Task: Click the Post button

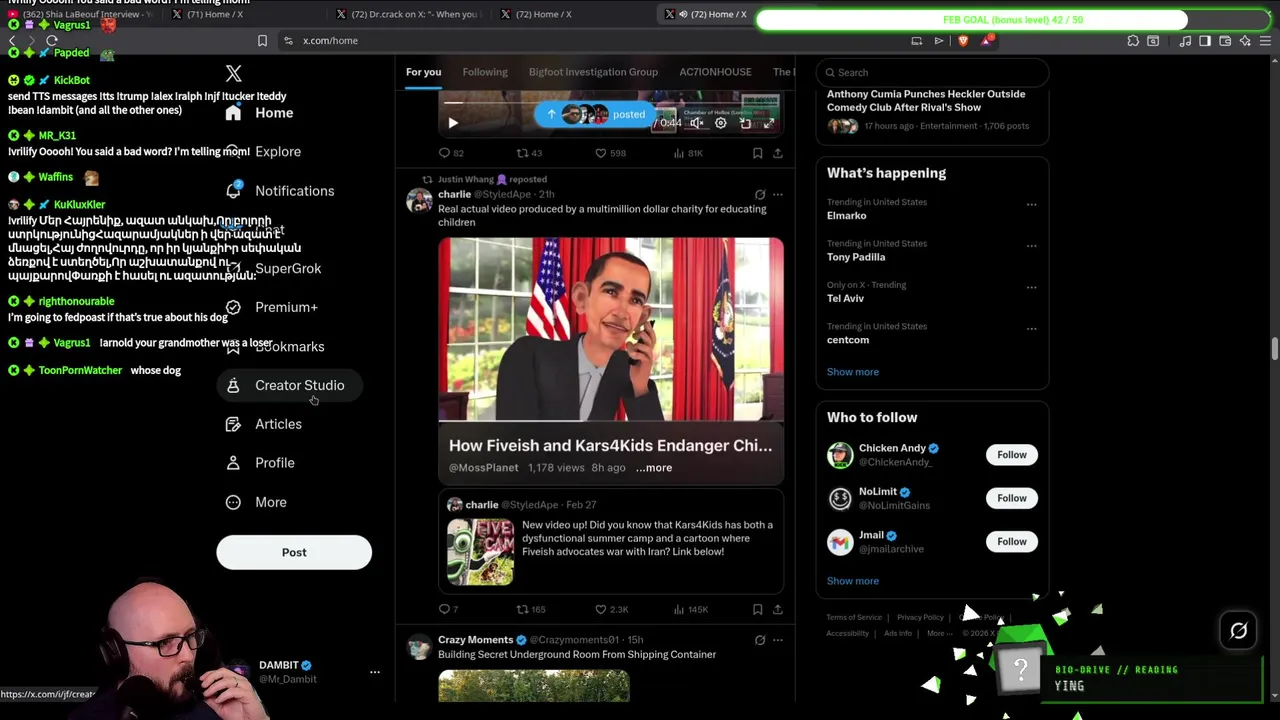Action: [x=294, y=552]
